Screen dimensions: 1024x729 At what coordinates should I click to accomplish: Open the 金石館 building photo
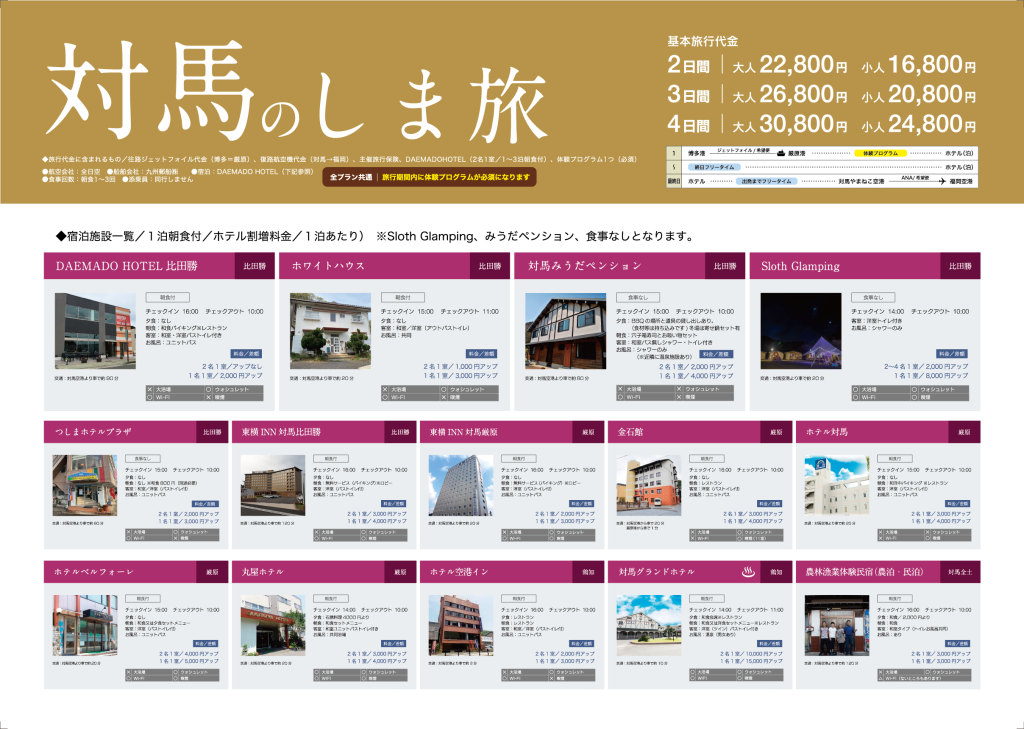[649, 485]
